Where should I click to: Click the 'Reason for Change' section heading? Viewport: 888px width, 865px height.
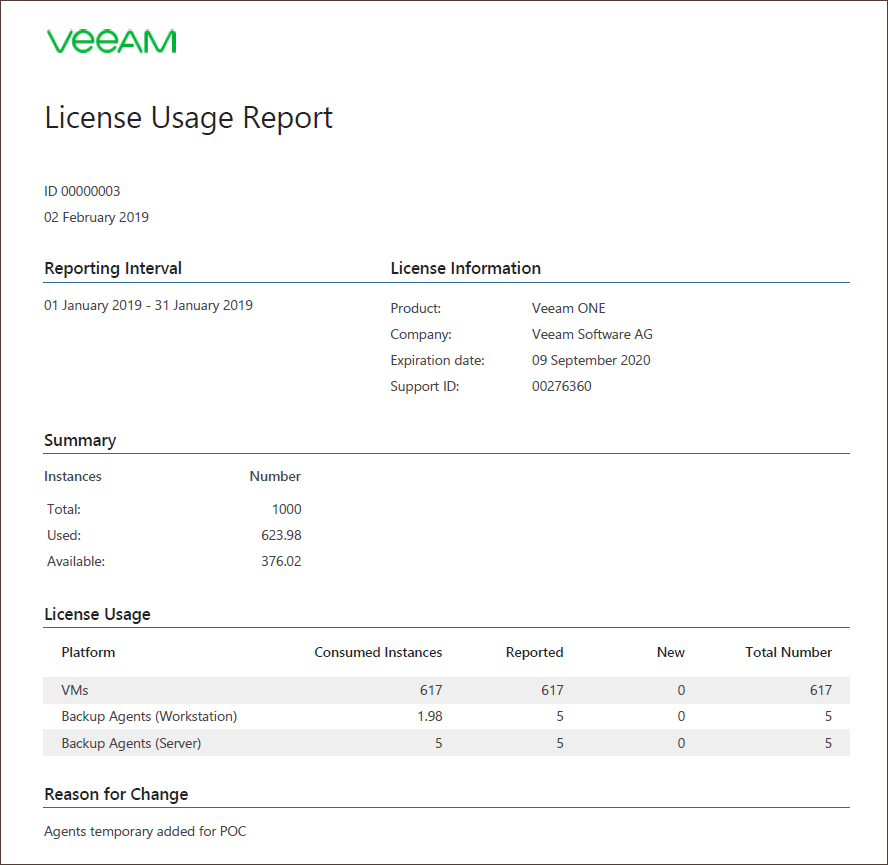click(116, 795)
